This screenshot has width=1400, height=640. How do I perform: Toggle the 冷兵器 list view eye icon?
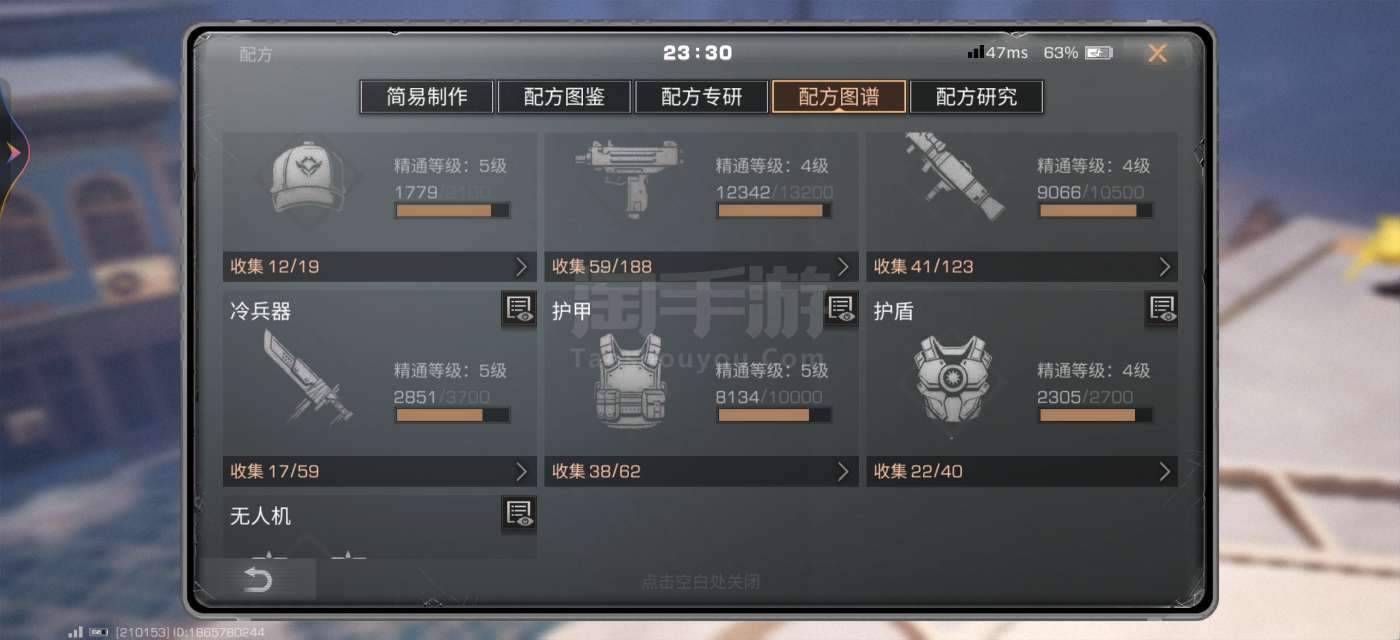519,309
